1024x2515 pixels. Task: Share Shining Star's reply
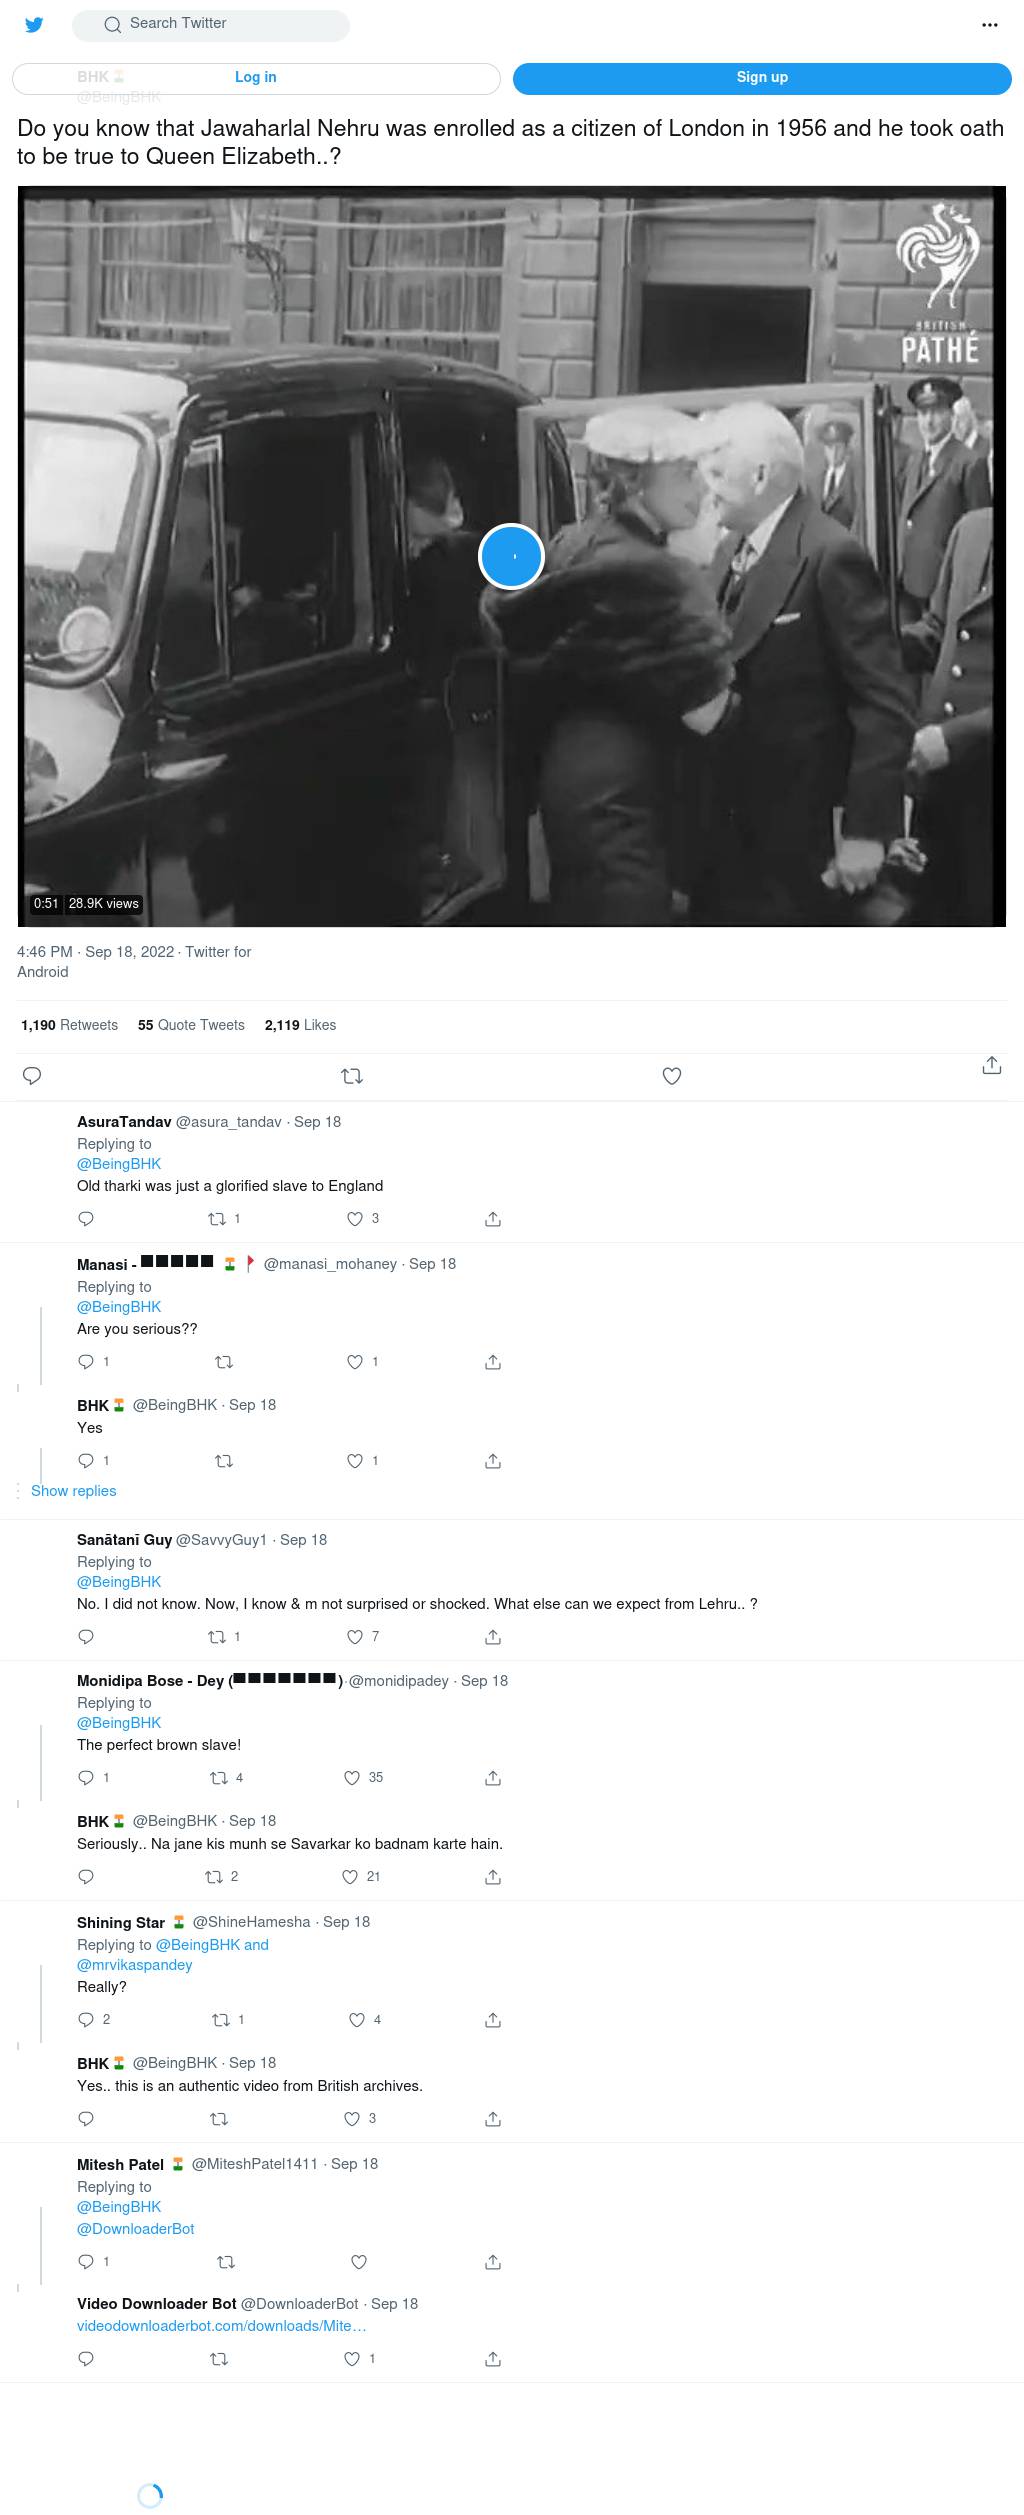(x=493, y=2020)
